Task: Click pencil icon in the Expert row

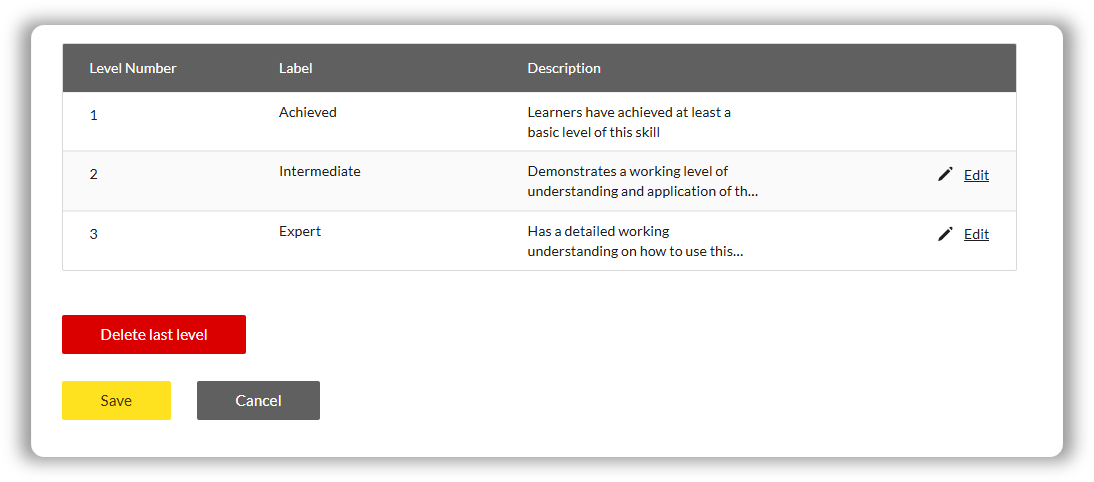Action: (945, 234)
